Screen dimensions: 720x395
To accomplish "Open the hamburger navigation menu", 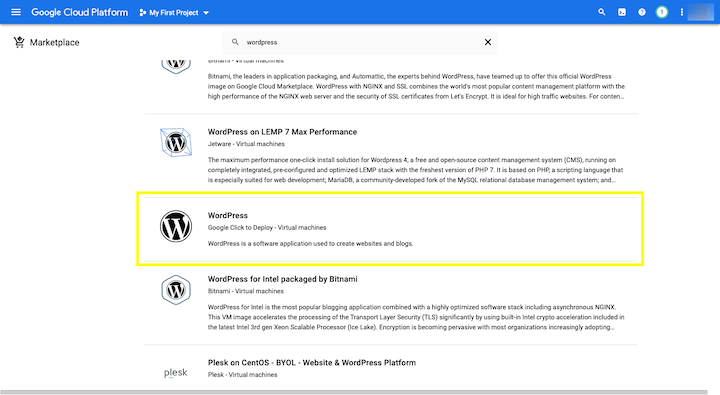I will [x=16, y=12].
